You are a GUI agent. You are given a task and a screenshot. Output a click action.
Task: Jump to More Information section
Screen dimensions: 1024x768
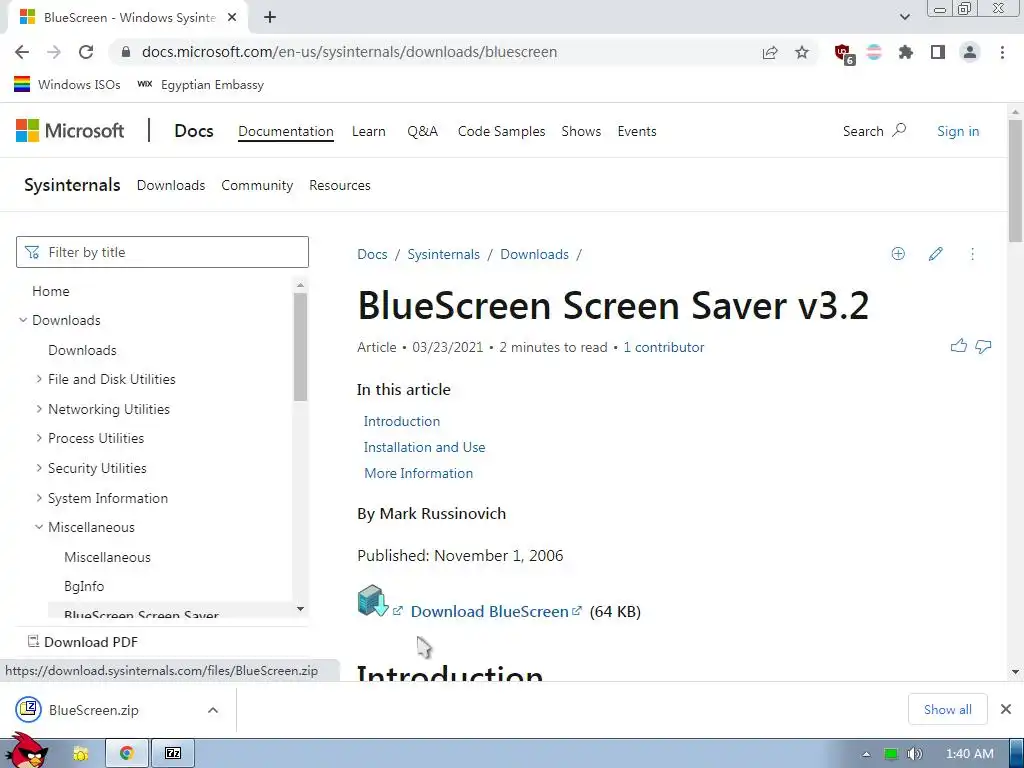pyautogui.click(x=419, y=473)
